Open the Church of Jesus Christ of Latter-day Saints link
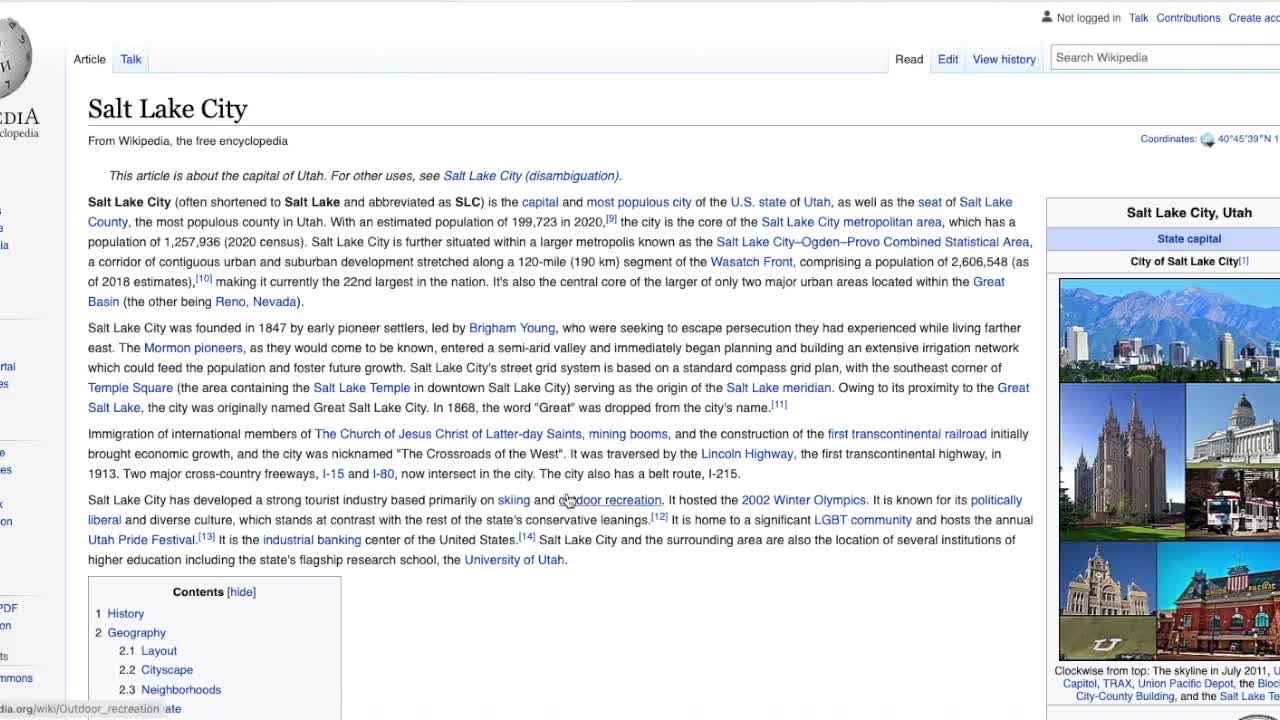 coord(448,434)
